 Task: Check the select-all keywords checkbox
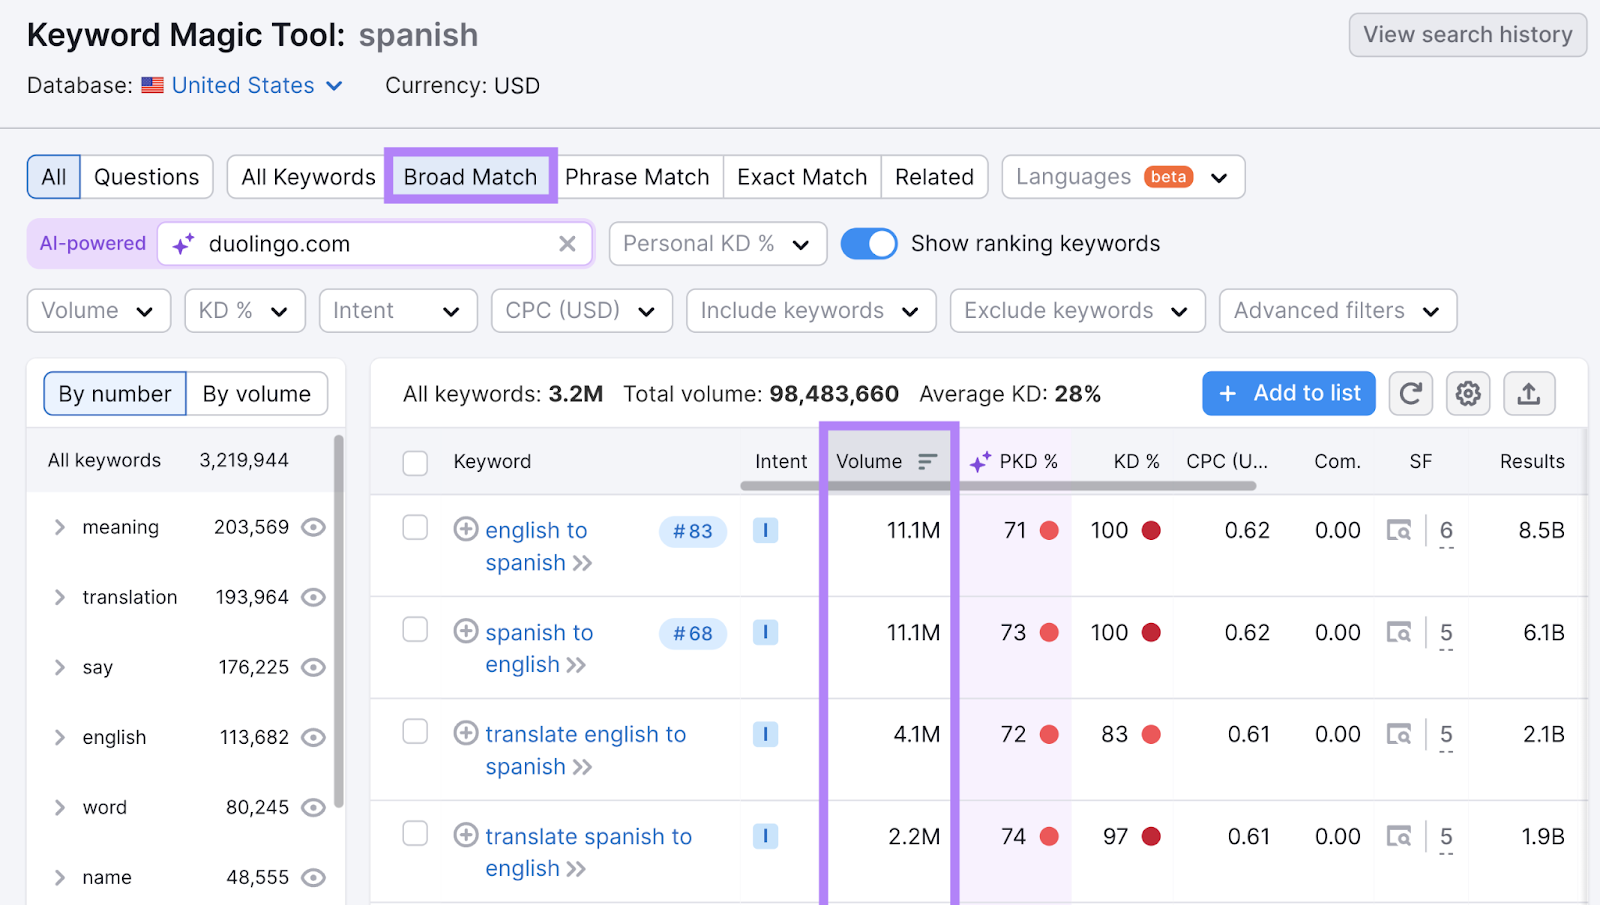[x=415, y=463]
